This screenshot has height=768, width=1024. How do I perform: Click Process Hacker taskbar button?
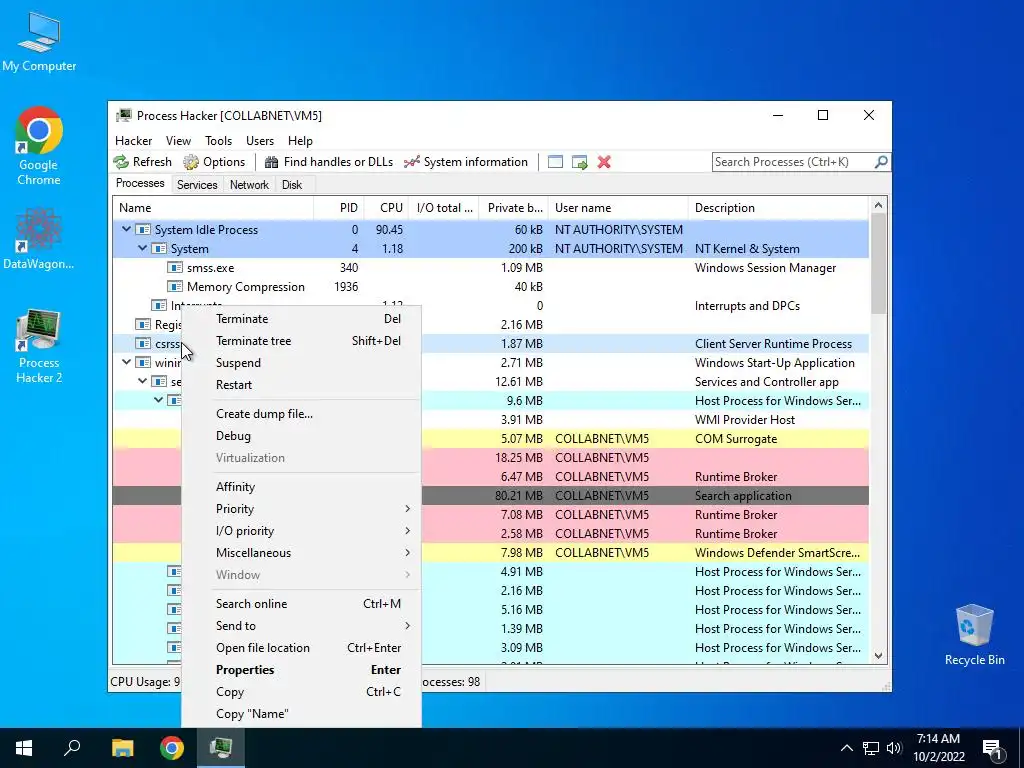coord(221,748)
